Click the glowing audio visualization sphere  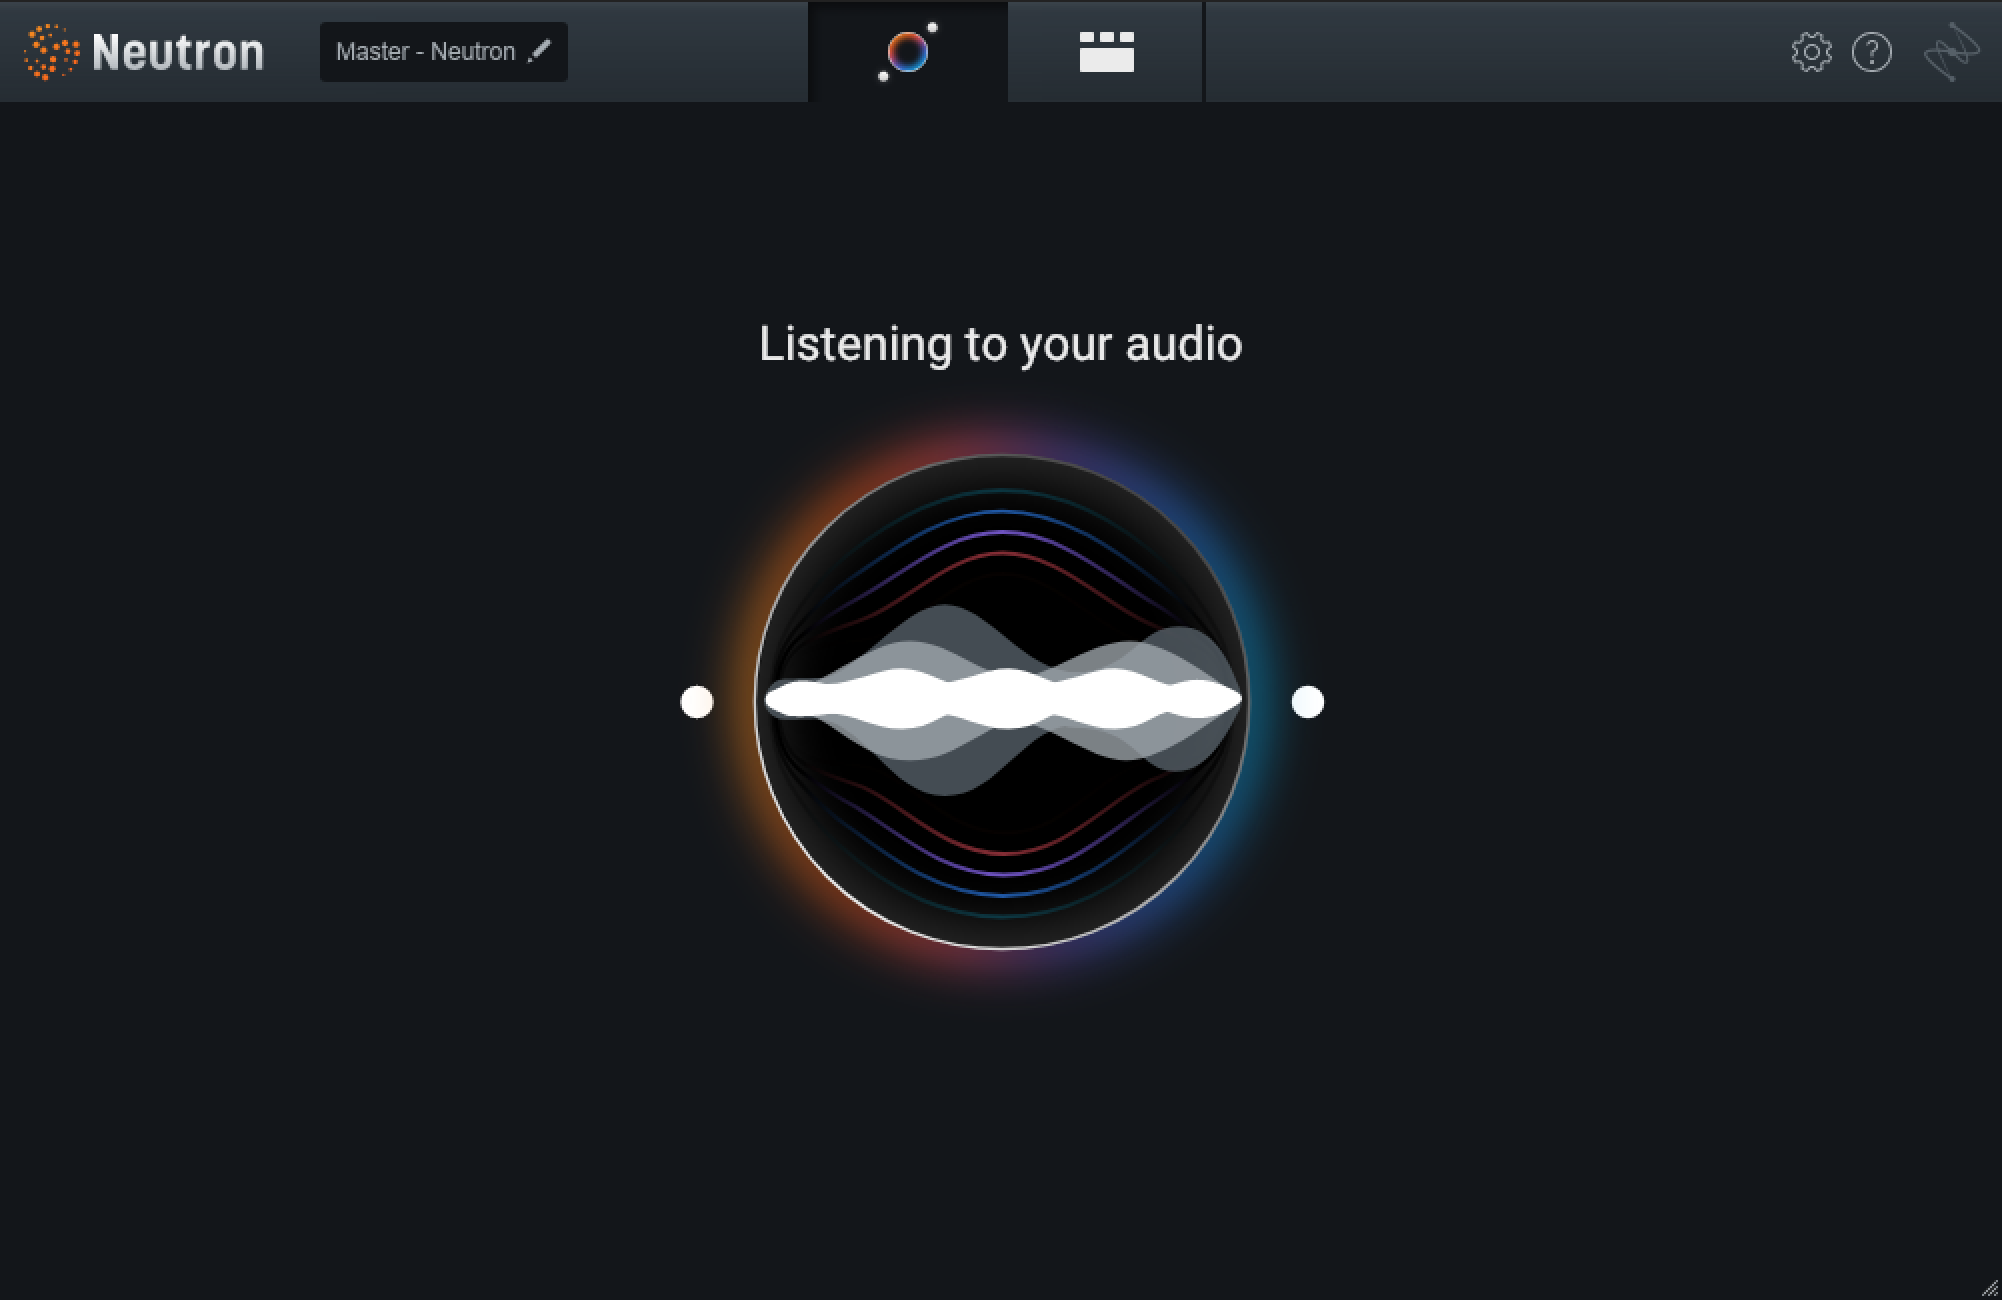coord(1001,703)
